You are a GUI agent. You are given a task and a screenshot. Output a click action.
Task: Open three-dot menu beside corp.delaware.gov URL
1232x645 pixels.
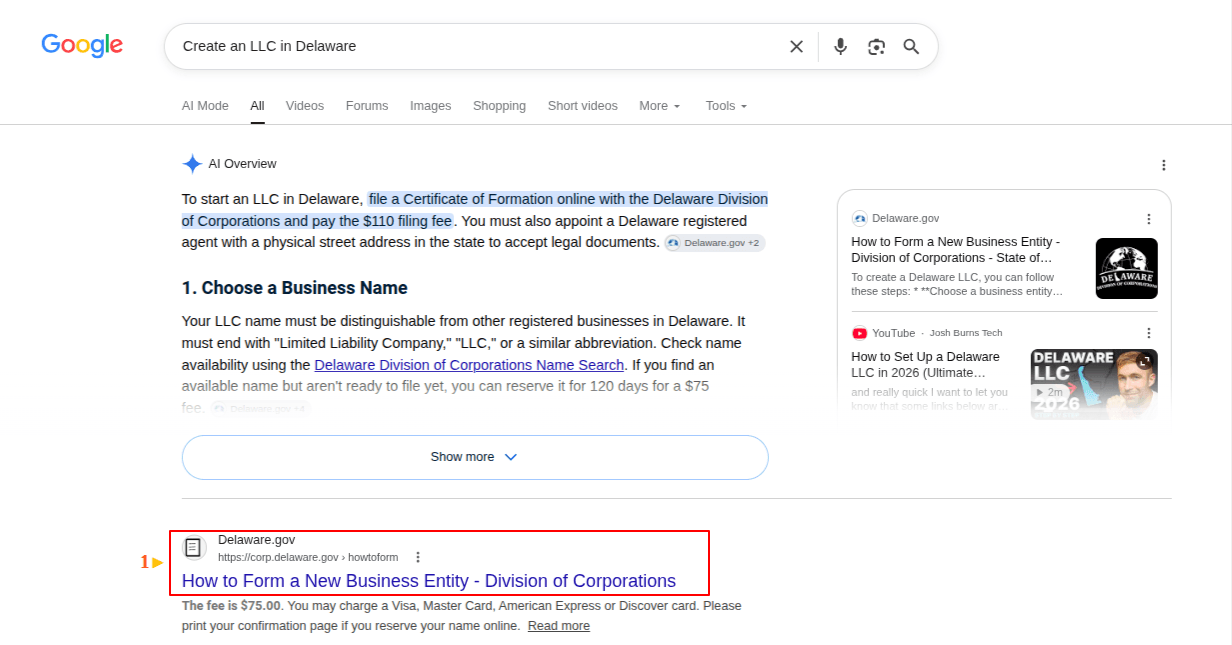click(418, 557)
